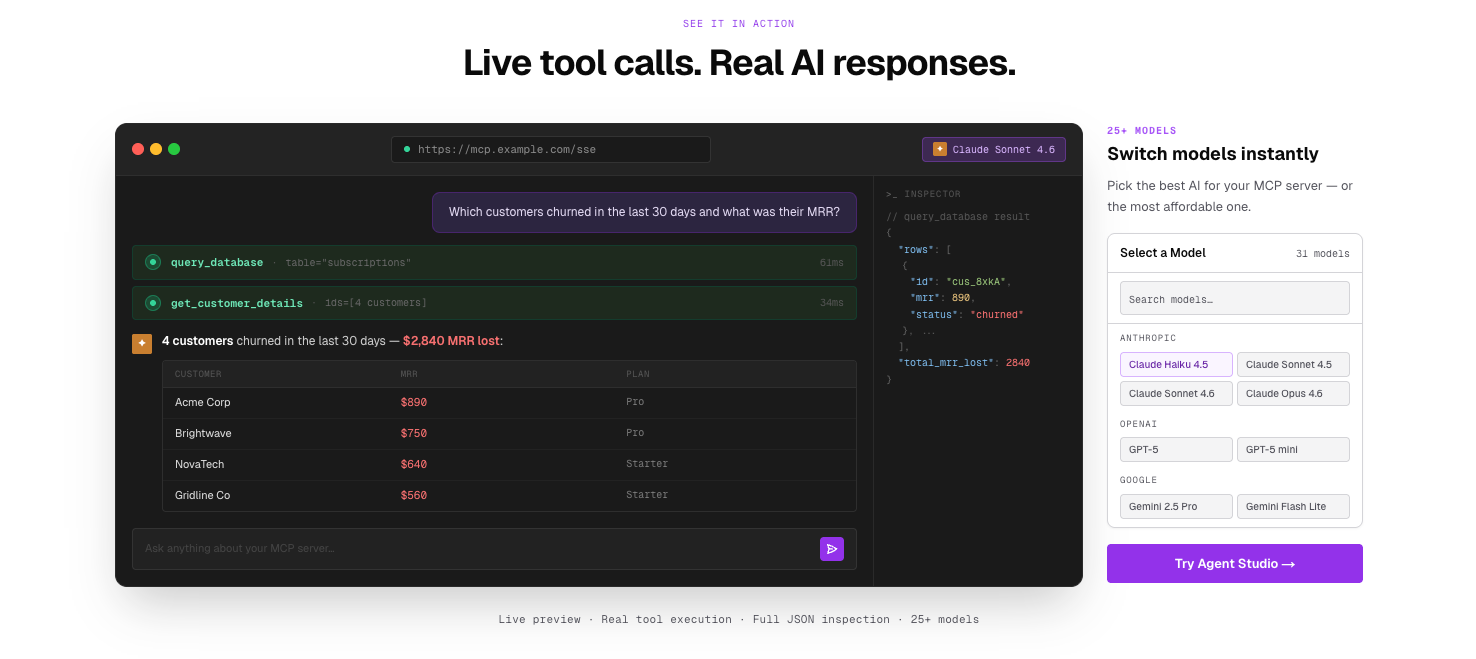This screenshot has height=659, width=1476.
Task: Click the red window dot
Action: pyautogui.click(x=138, y=149)
